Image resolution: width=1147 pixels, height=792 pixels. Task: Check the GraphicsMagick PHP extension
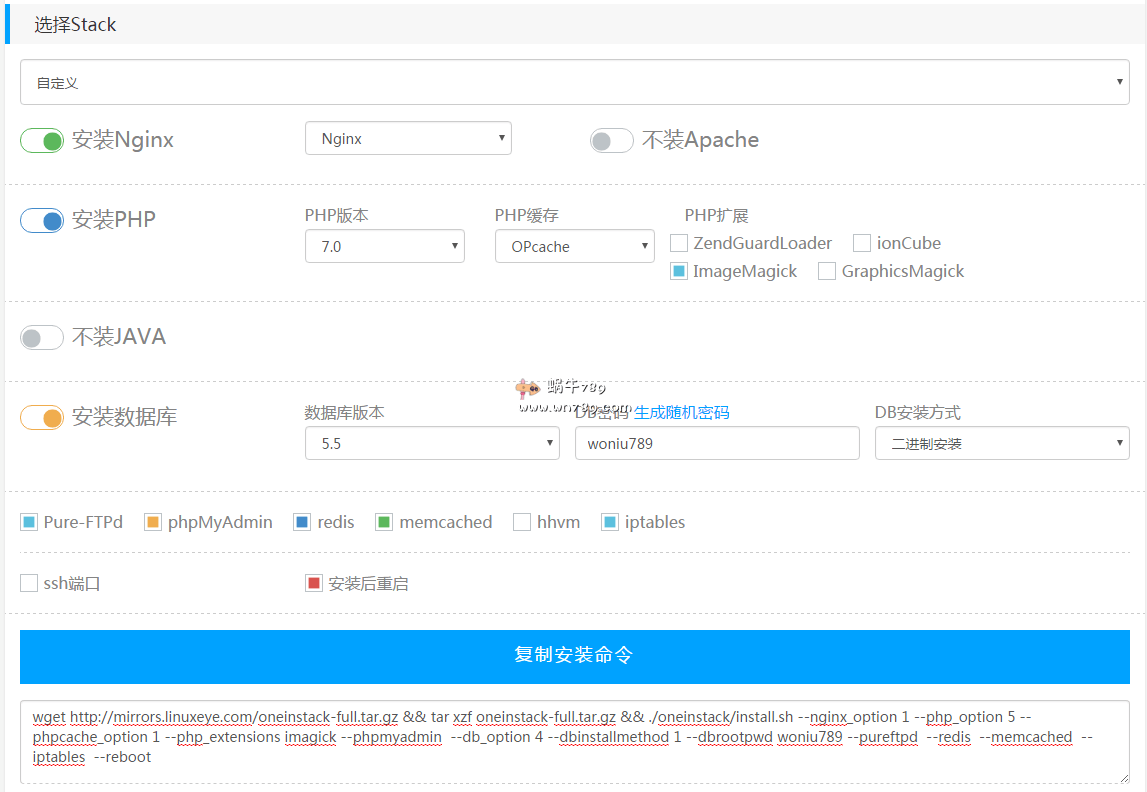[827, 271]
